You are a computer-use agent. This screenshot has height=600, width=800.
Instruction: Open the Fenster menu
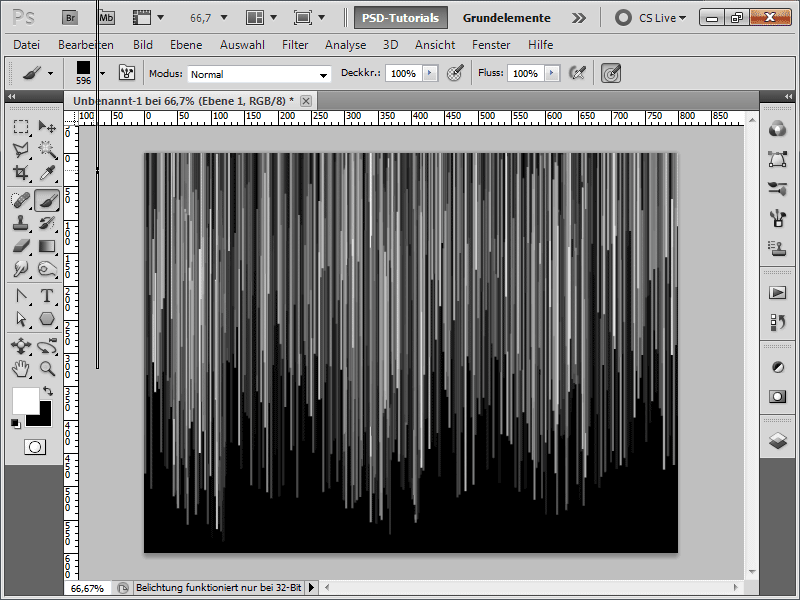point(491,45)
